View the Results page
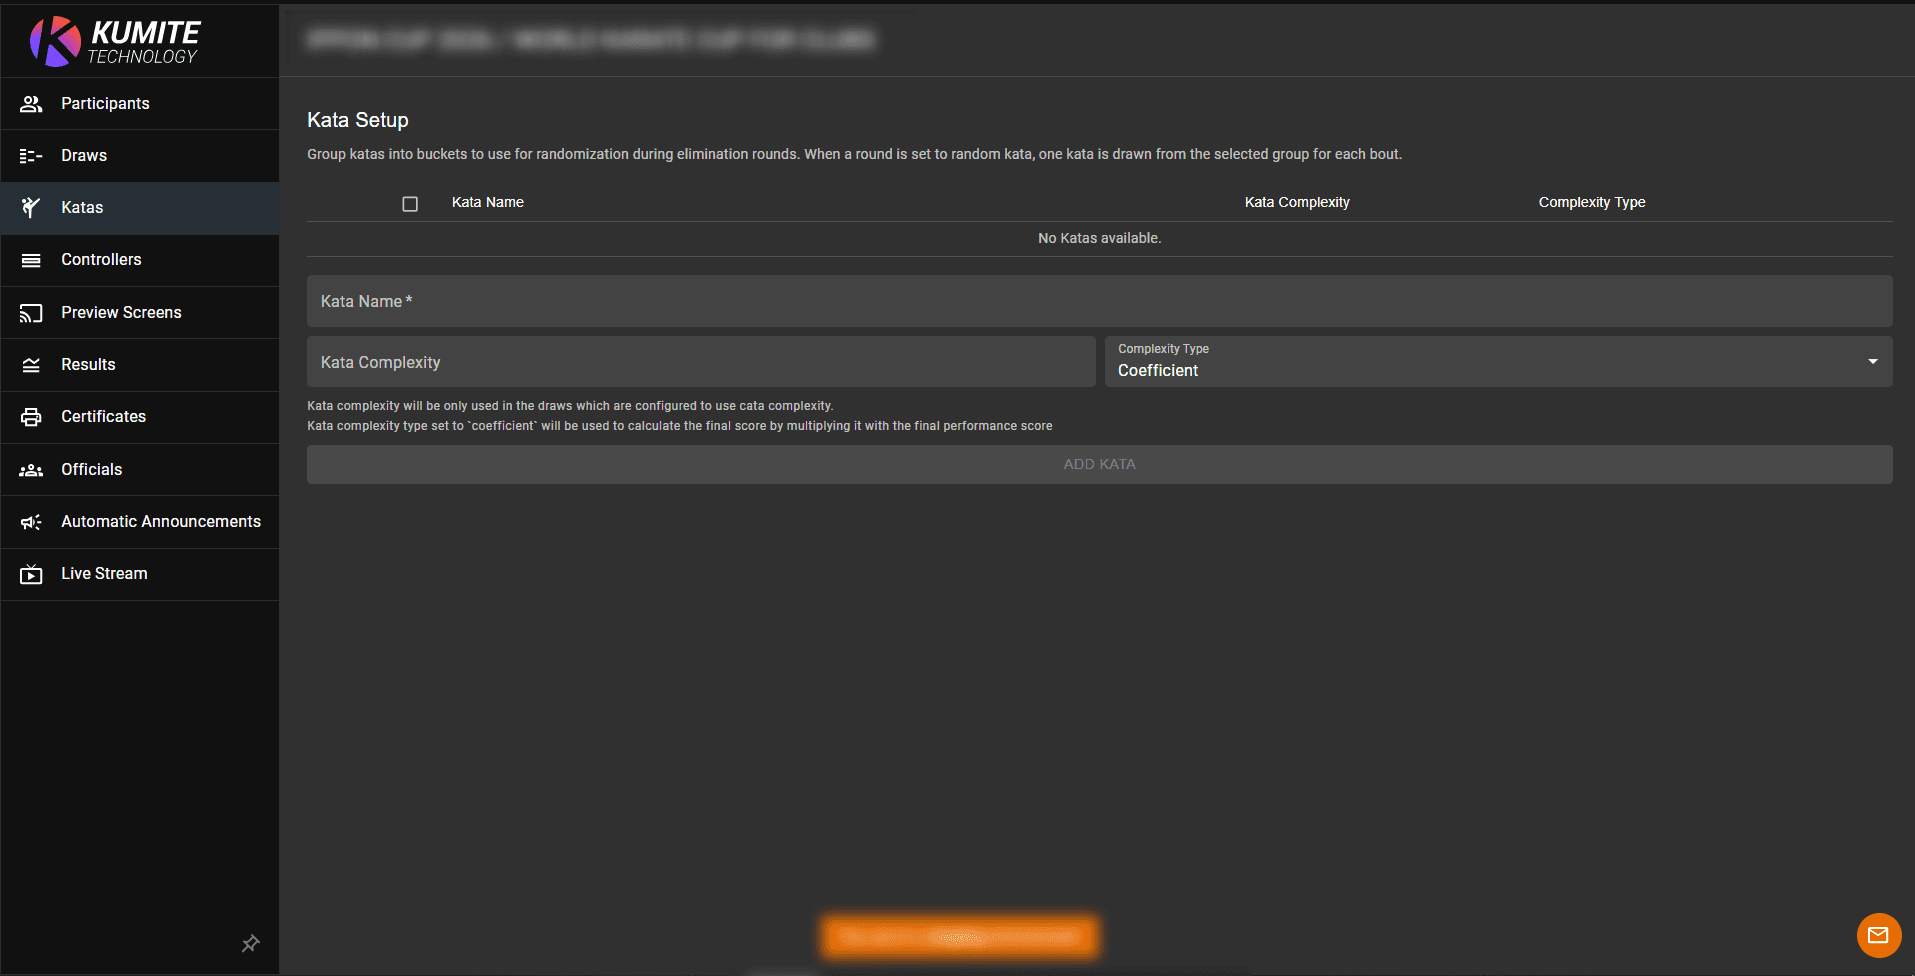The image size is (1915, 976). [140, 365]
